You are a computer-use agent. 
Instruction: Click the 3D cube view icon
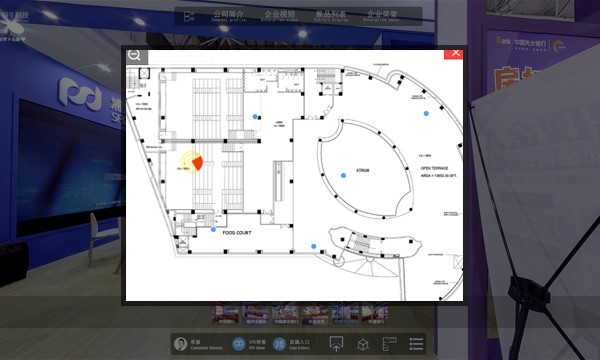[363, 344]
